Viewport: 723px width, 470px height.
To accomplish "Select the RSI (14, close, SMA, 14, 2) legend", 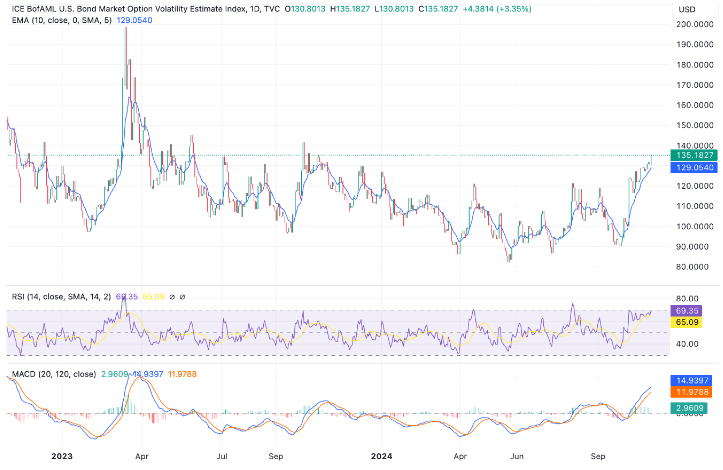I will pyautogui.click(x=61, y=297).
